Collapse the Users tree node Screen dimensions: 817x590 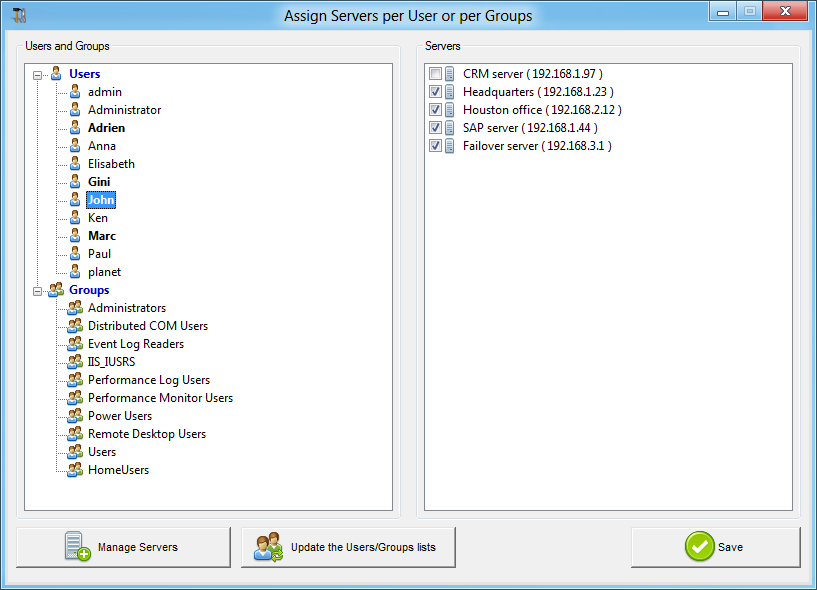[x=37, y=73]
